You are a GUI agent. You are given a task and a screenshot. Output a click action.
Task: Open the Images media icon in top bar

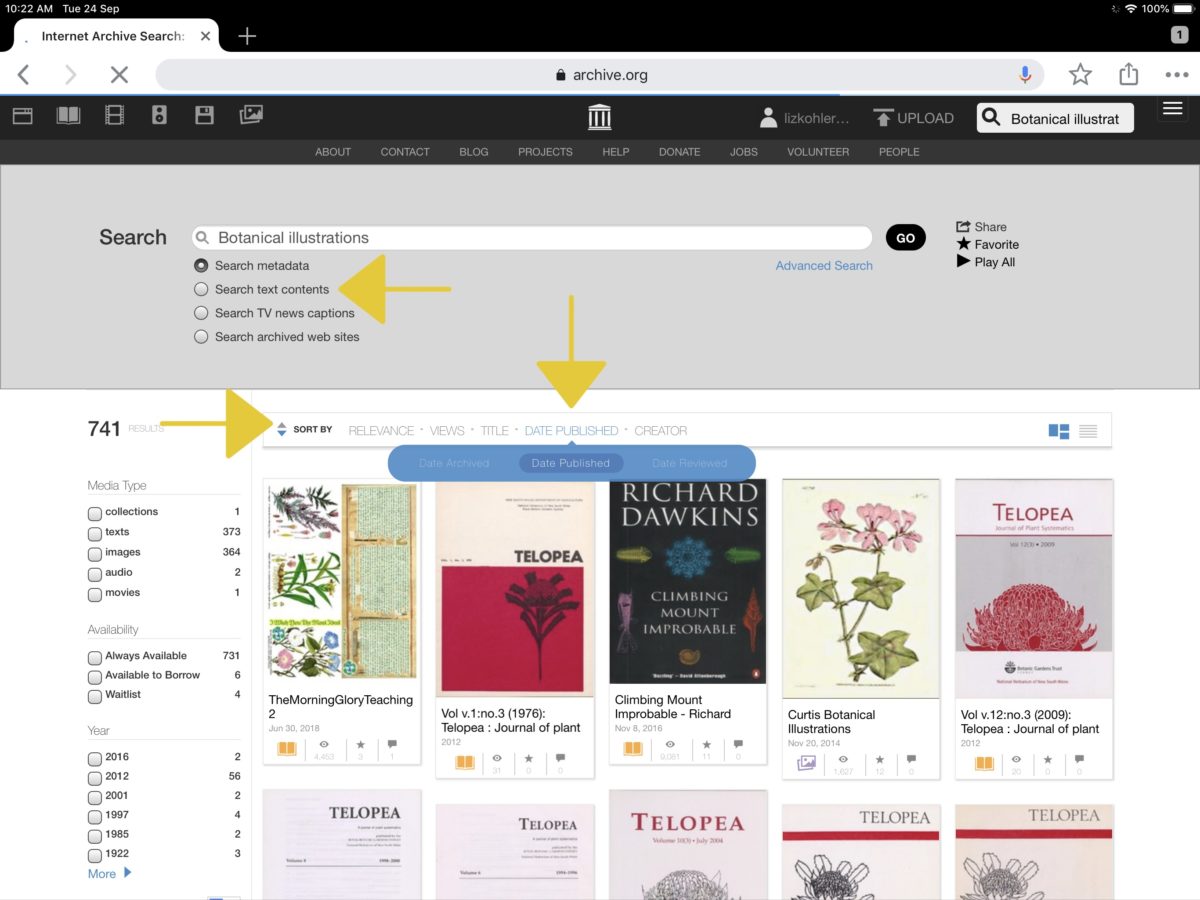(x=251, y=116)
